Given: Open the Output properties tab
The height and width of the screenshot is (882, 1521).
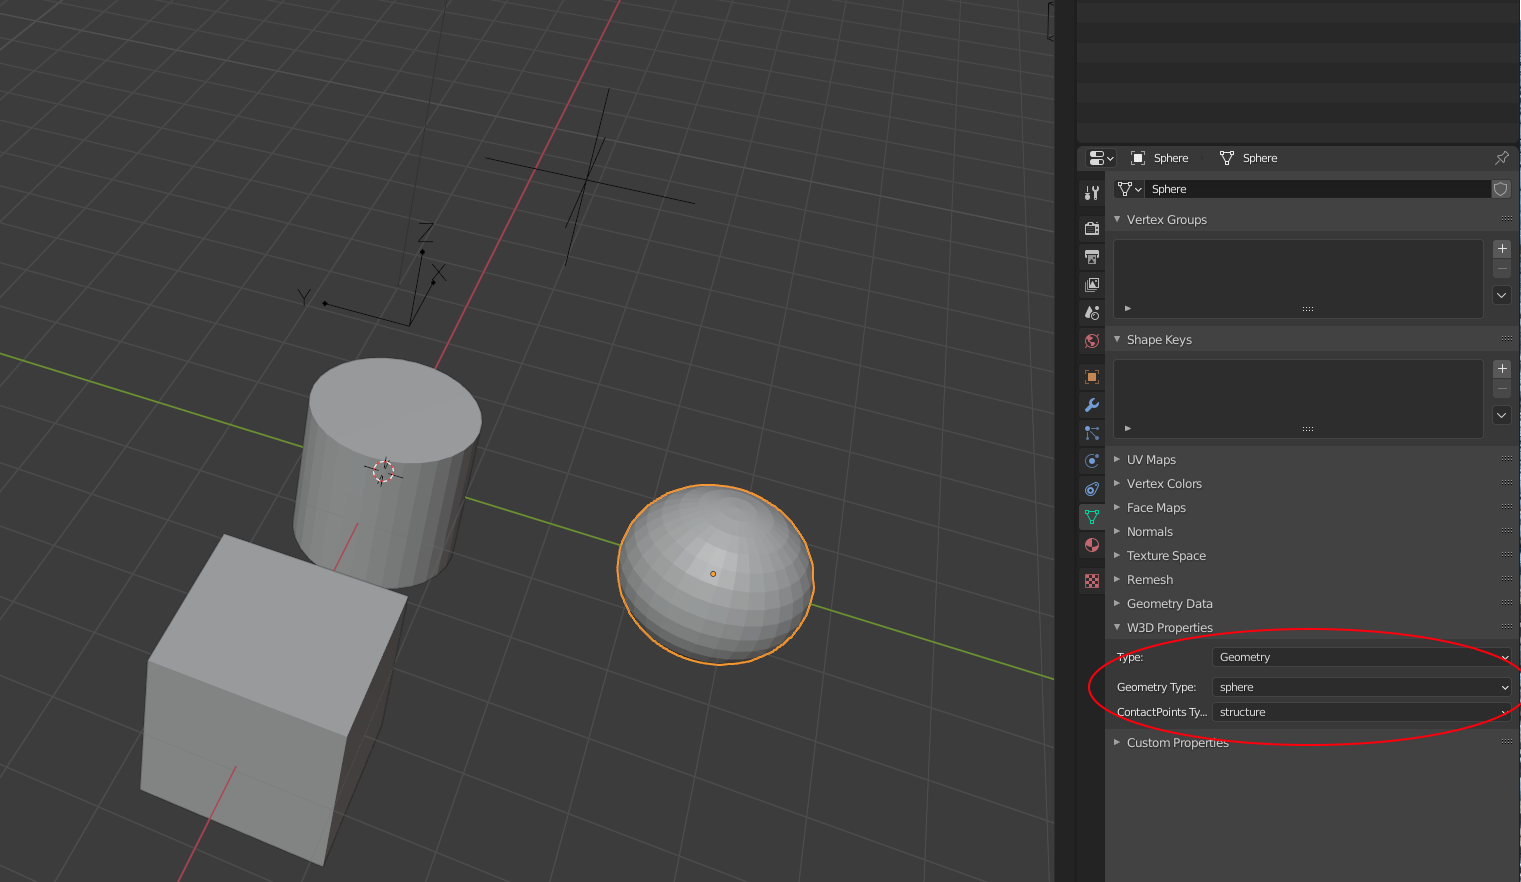Looking at the screenshot, I should point(1092,257).
